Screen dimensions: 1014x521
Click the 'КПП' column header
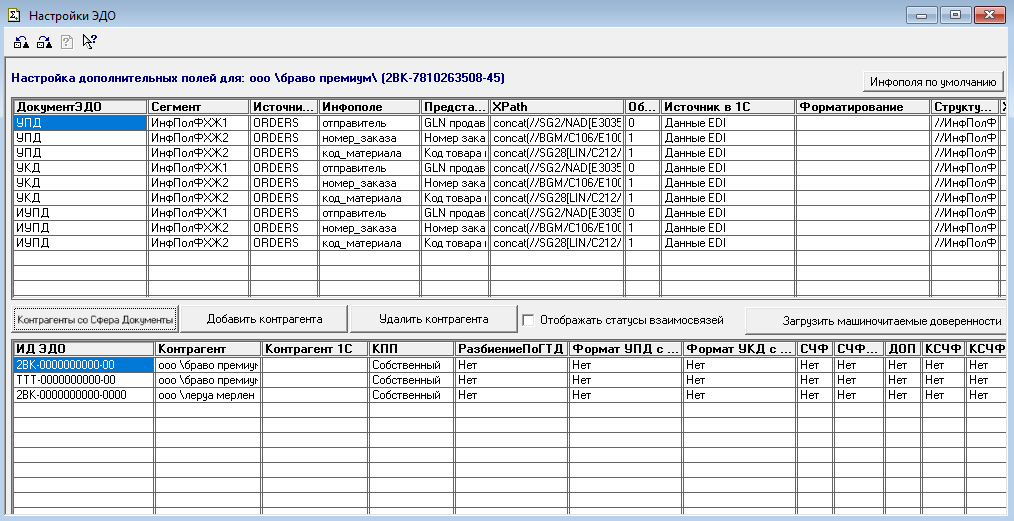[x=411, y=349]
